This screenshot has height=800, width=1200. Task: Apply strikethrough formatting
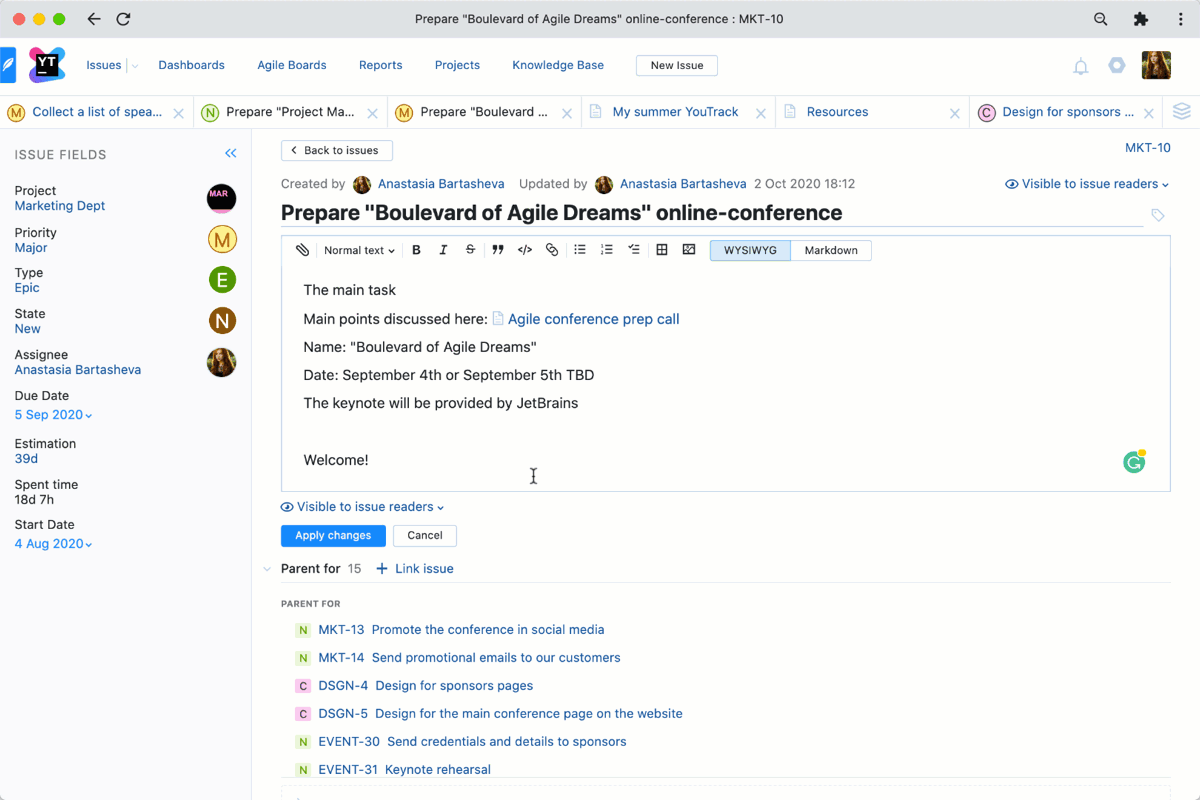(470, 250)
